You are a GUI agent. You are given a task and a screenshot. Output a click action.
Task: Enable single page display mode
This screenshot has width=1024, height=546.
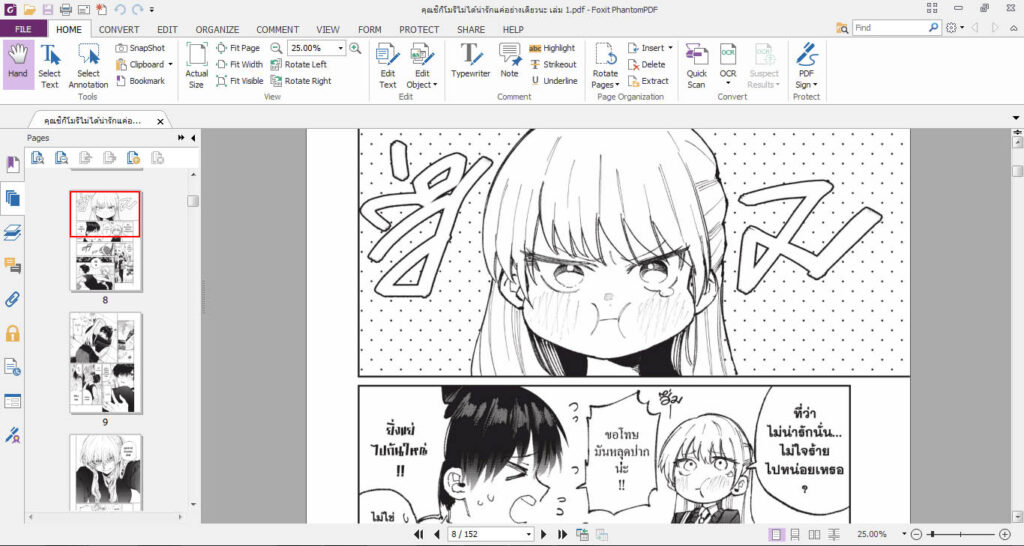pyautogui.click(x=775, y=534)
